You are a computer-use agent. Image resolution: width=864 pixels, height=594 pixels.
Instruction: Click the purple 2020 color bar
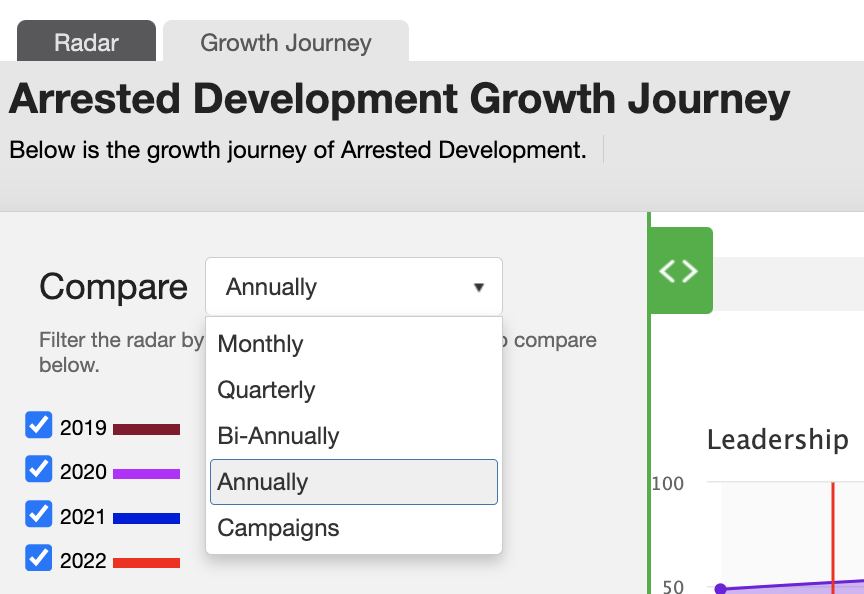point(147,474)
